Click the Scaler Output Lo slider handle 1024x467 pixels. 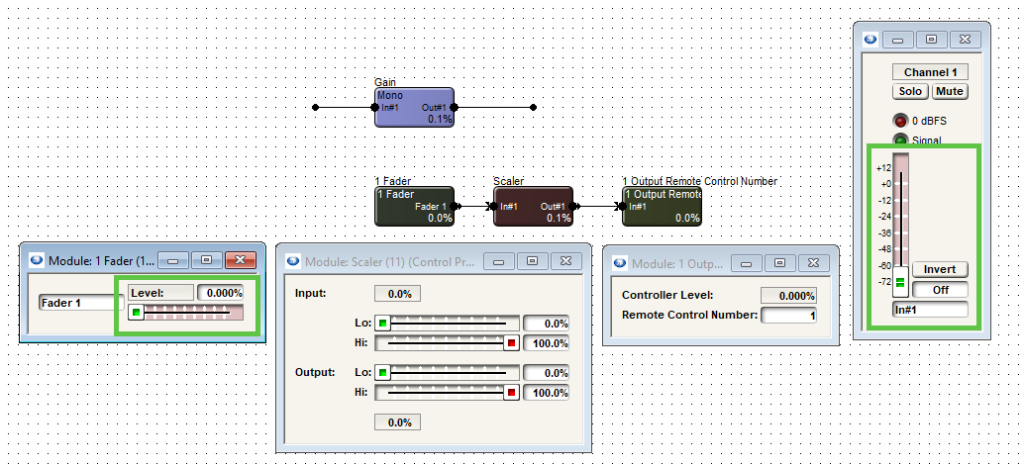tap(383, 373)
